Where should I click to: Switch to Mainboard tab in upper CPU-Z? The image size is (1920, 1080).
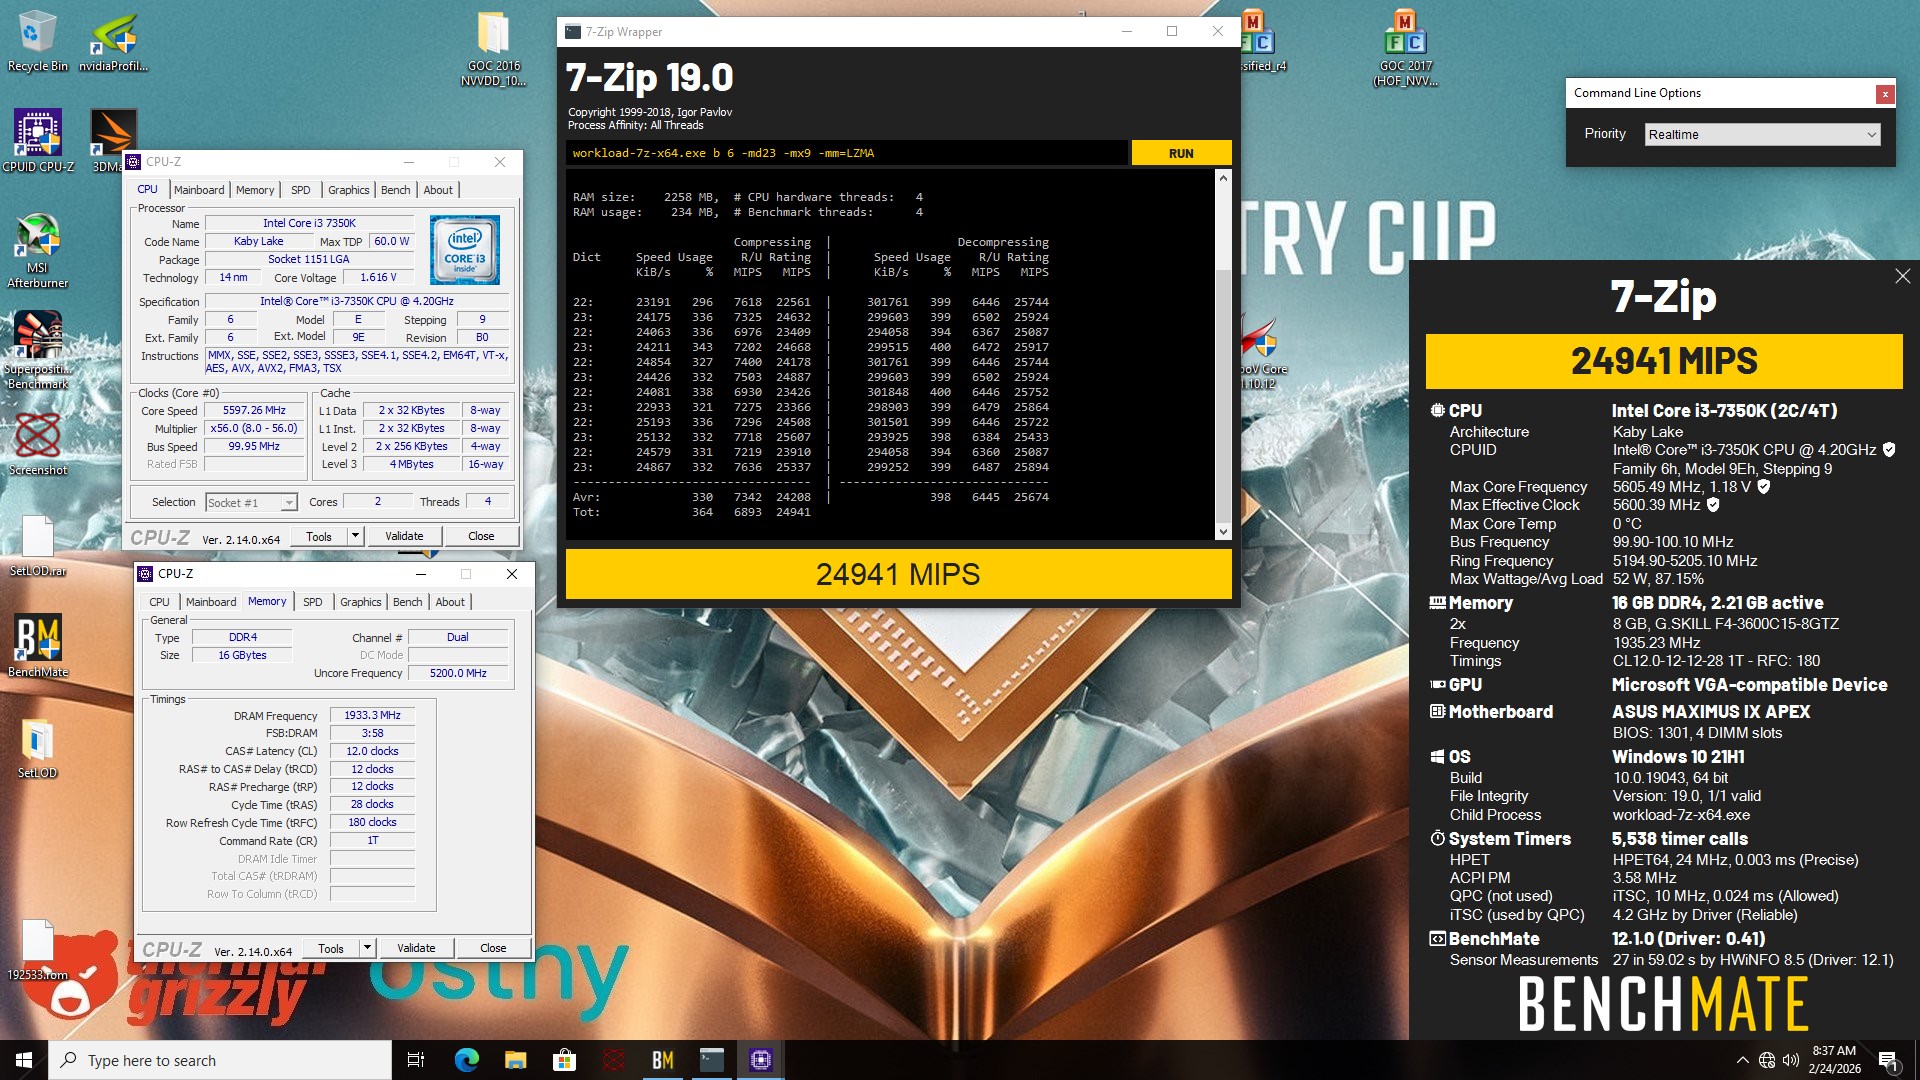[x=199, y=190]
